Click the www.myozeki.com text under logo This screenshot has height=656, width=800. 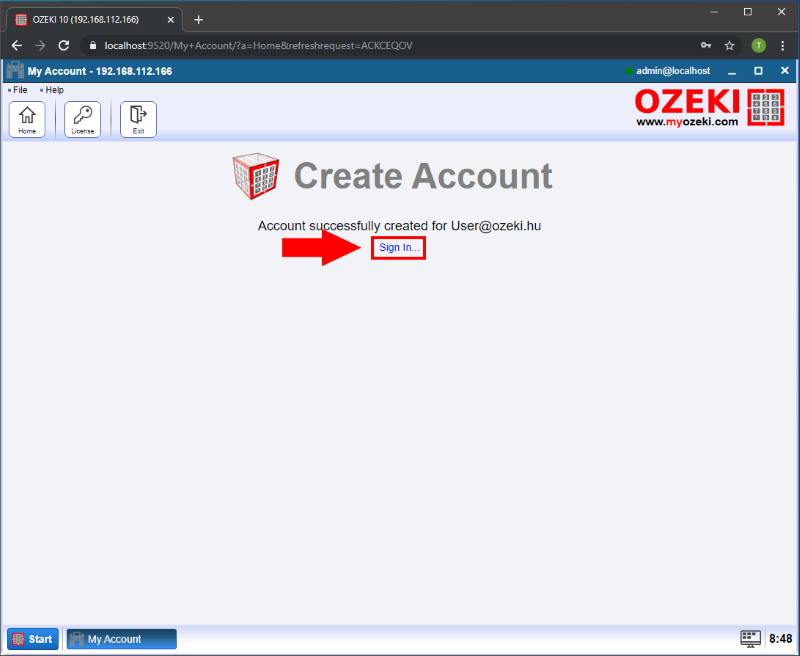point(687,122)
